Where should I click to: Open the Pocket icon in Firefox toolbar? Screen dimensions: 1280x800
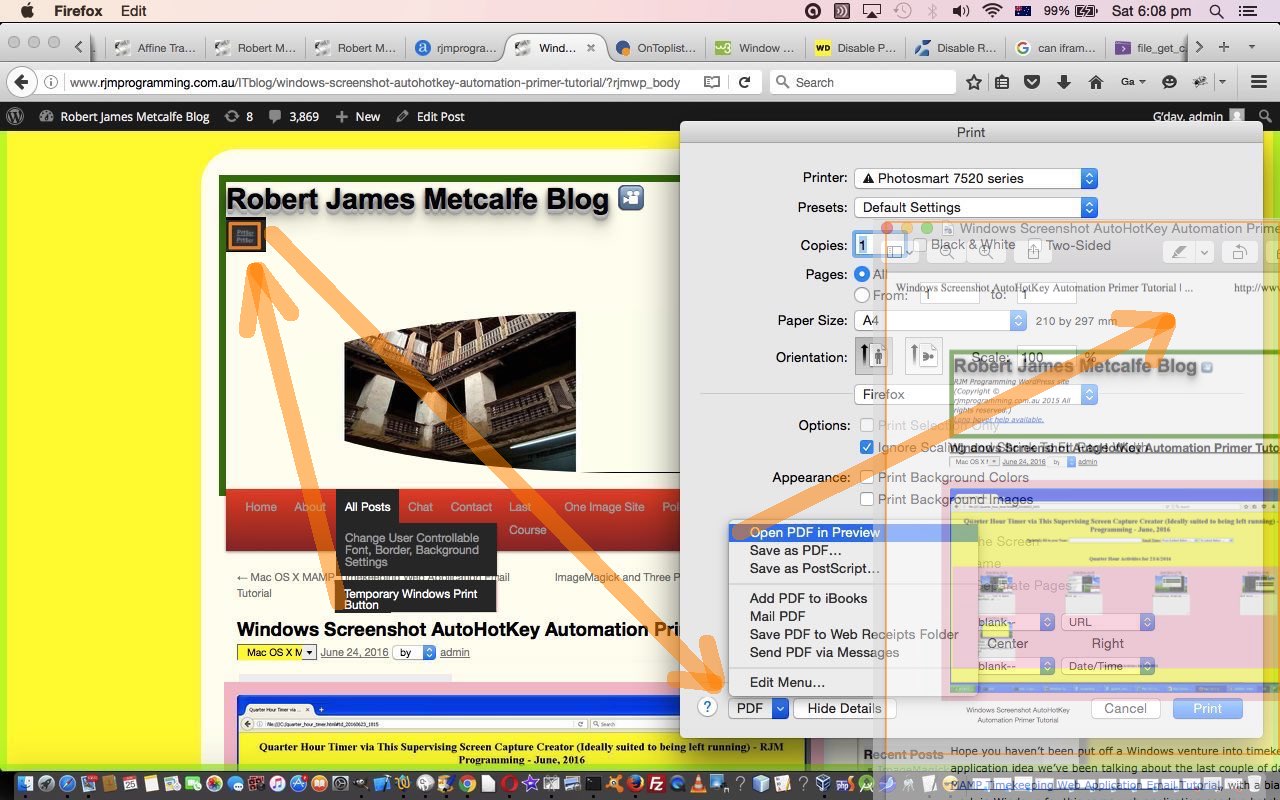click(x=1033, y=82)
